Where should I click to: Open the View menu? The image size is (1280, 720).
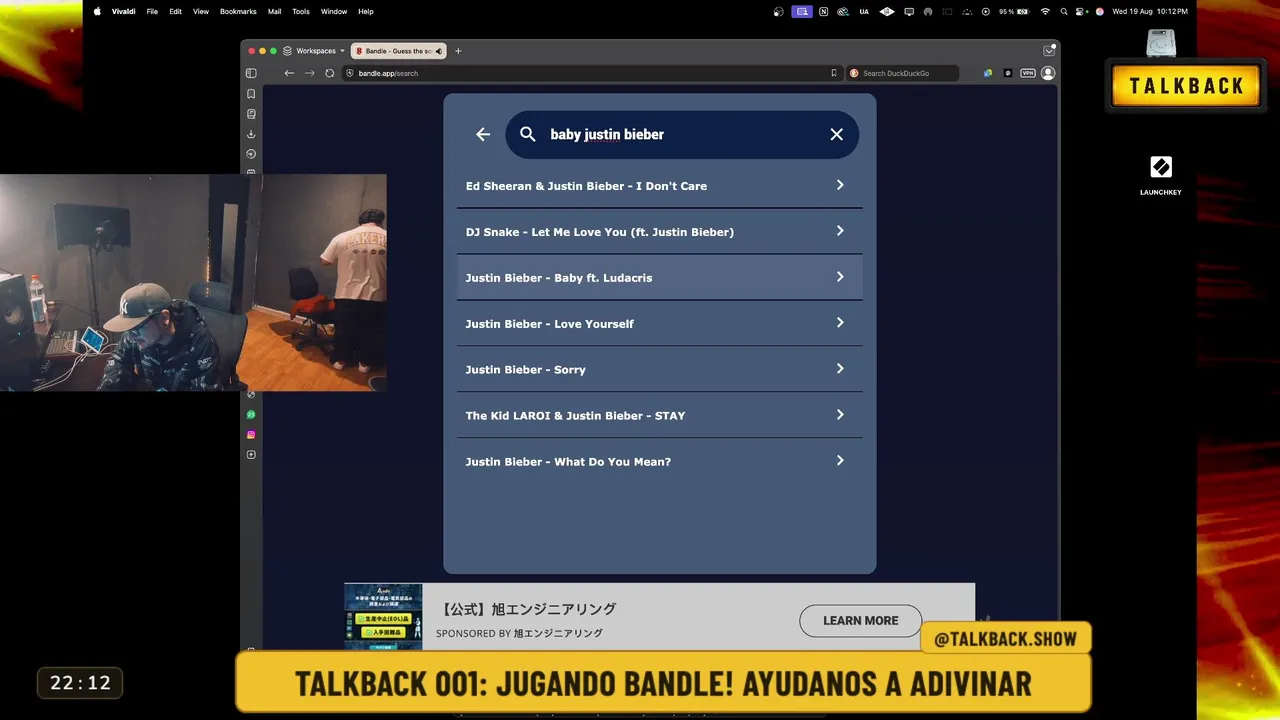tap(201, 12)
